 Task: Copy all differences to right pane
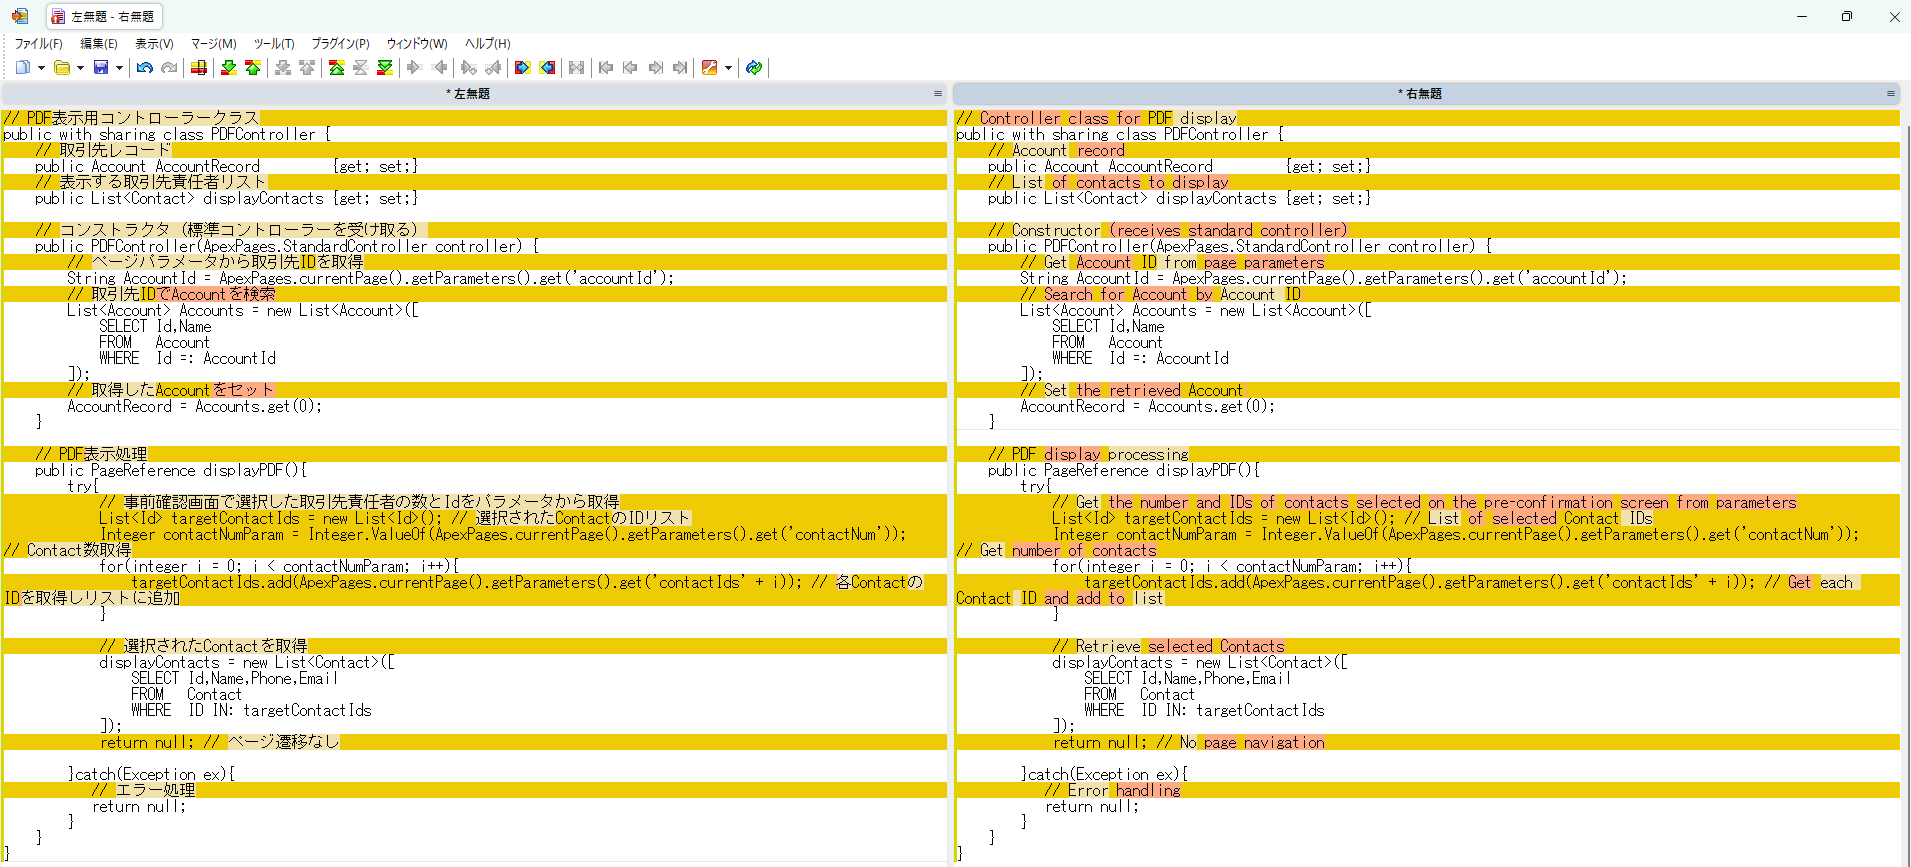tap(522, 68)
